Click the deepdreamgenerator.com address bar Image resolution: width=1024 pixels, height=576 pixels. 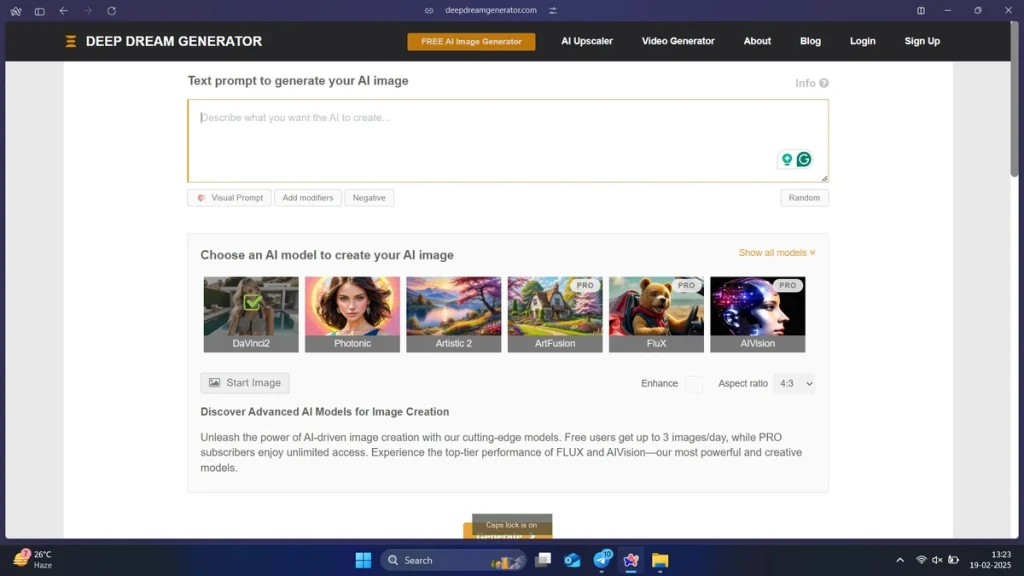(490, 10)
